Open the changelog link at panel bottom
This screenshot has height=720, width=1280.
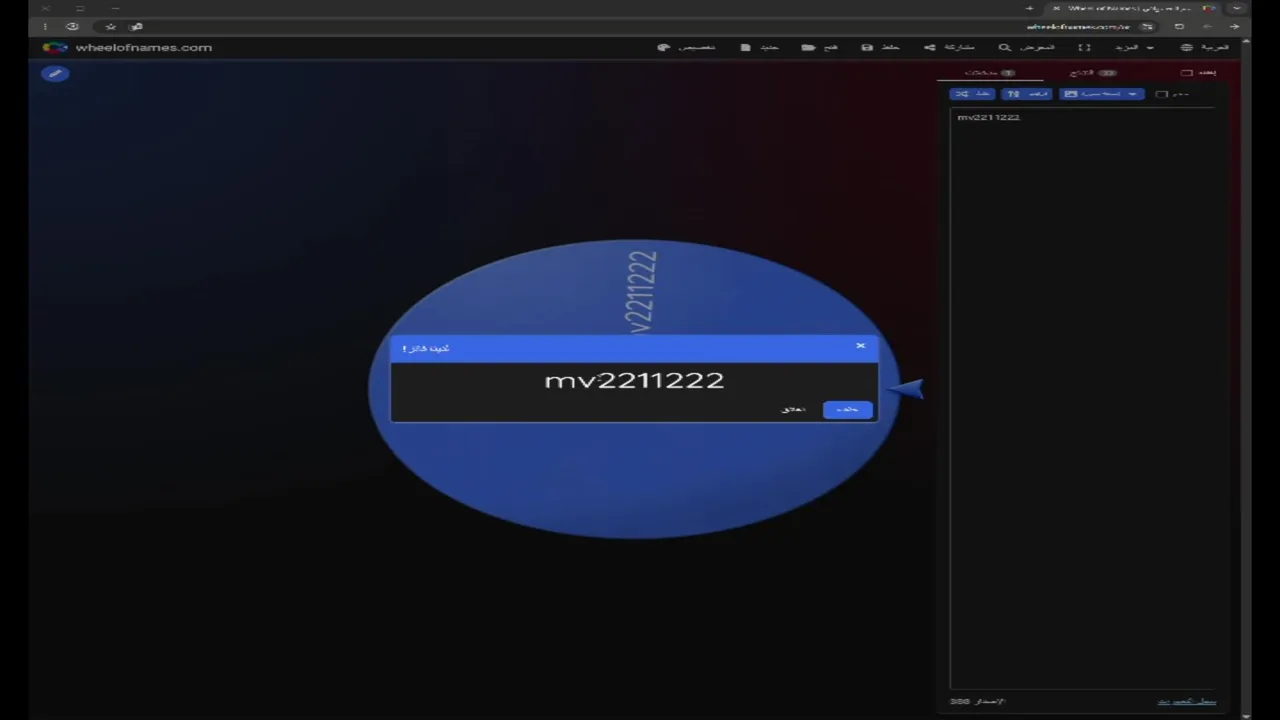pyautogui.click(x=1187, y=701)
